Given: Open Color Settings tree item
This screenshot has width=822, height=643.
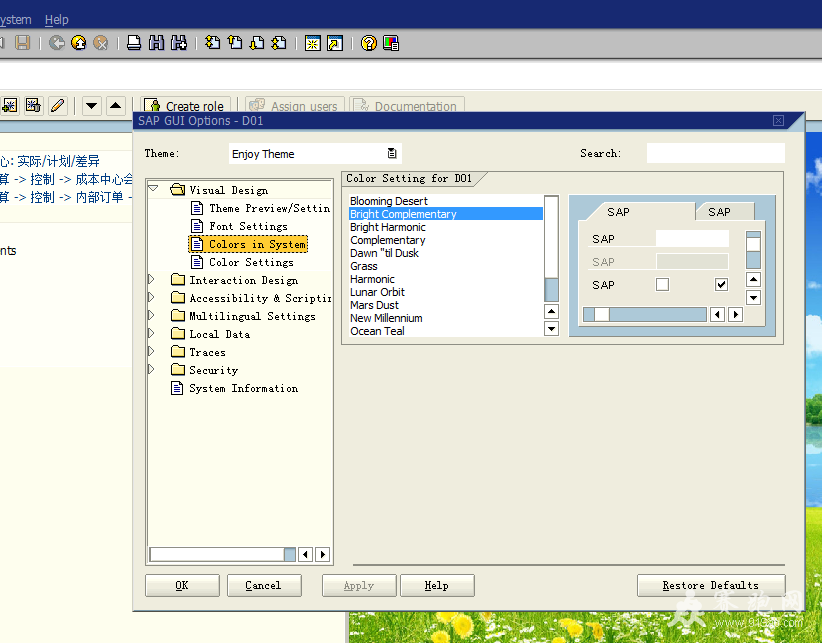Looking at the screenshot, I should (x=251, y=261).
